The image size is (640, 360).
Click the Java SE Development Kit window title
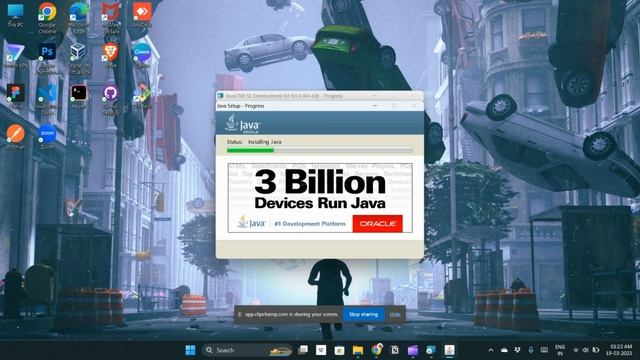[283, 96]
